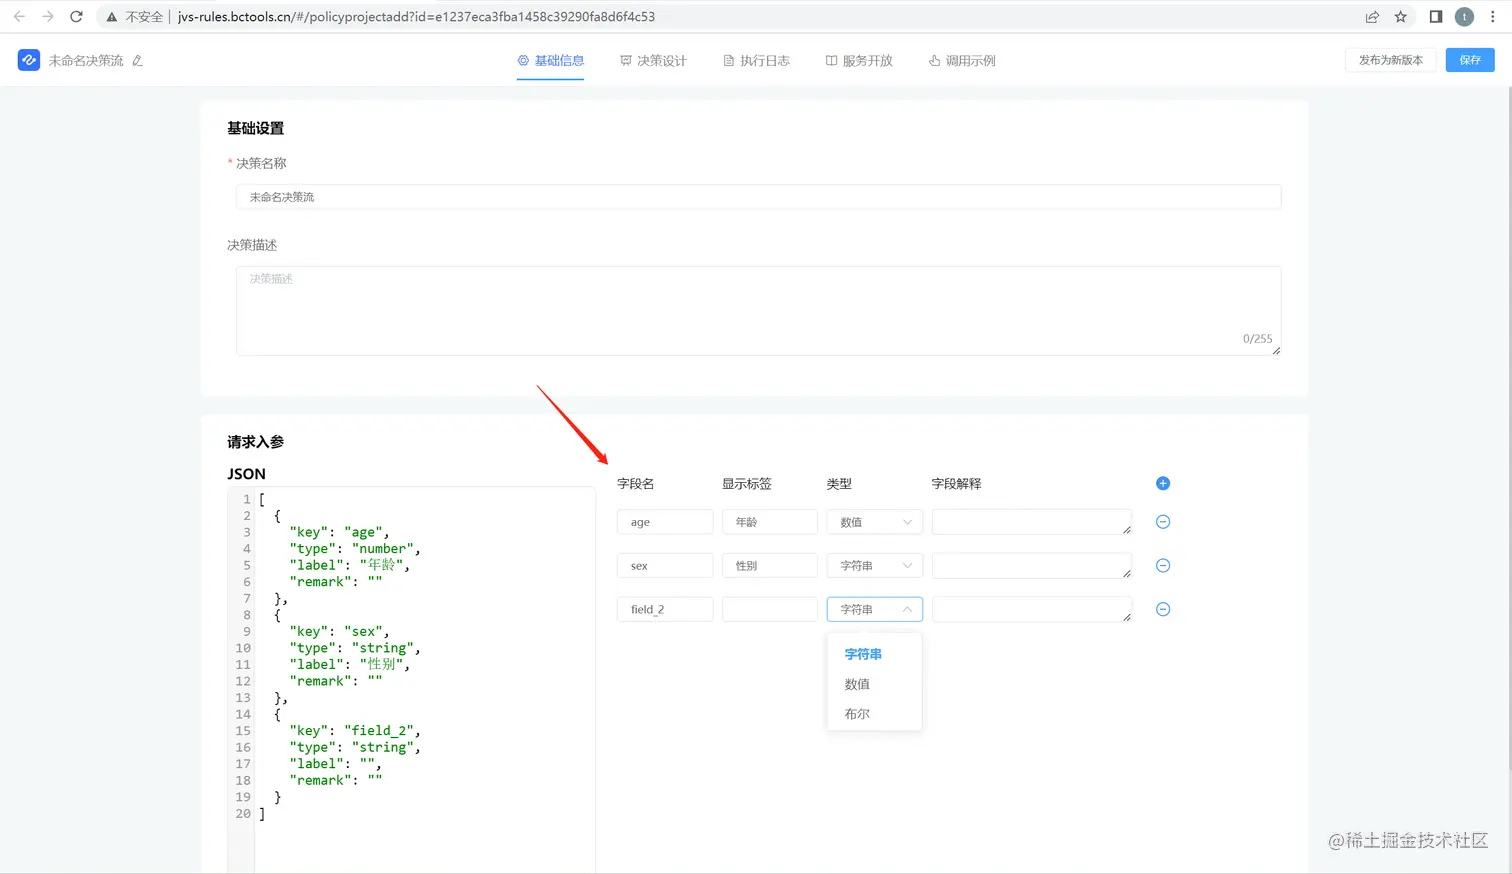Remove the age field row
This screenshot has height=874, width=1512.
pos(1162,522)
